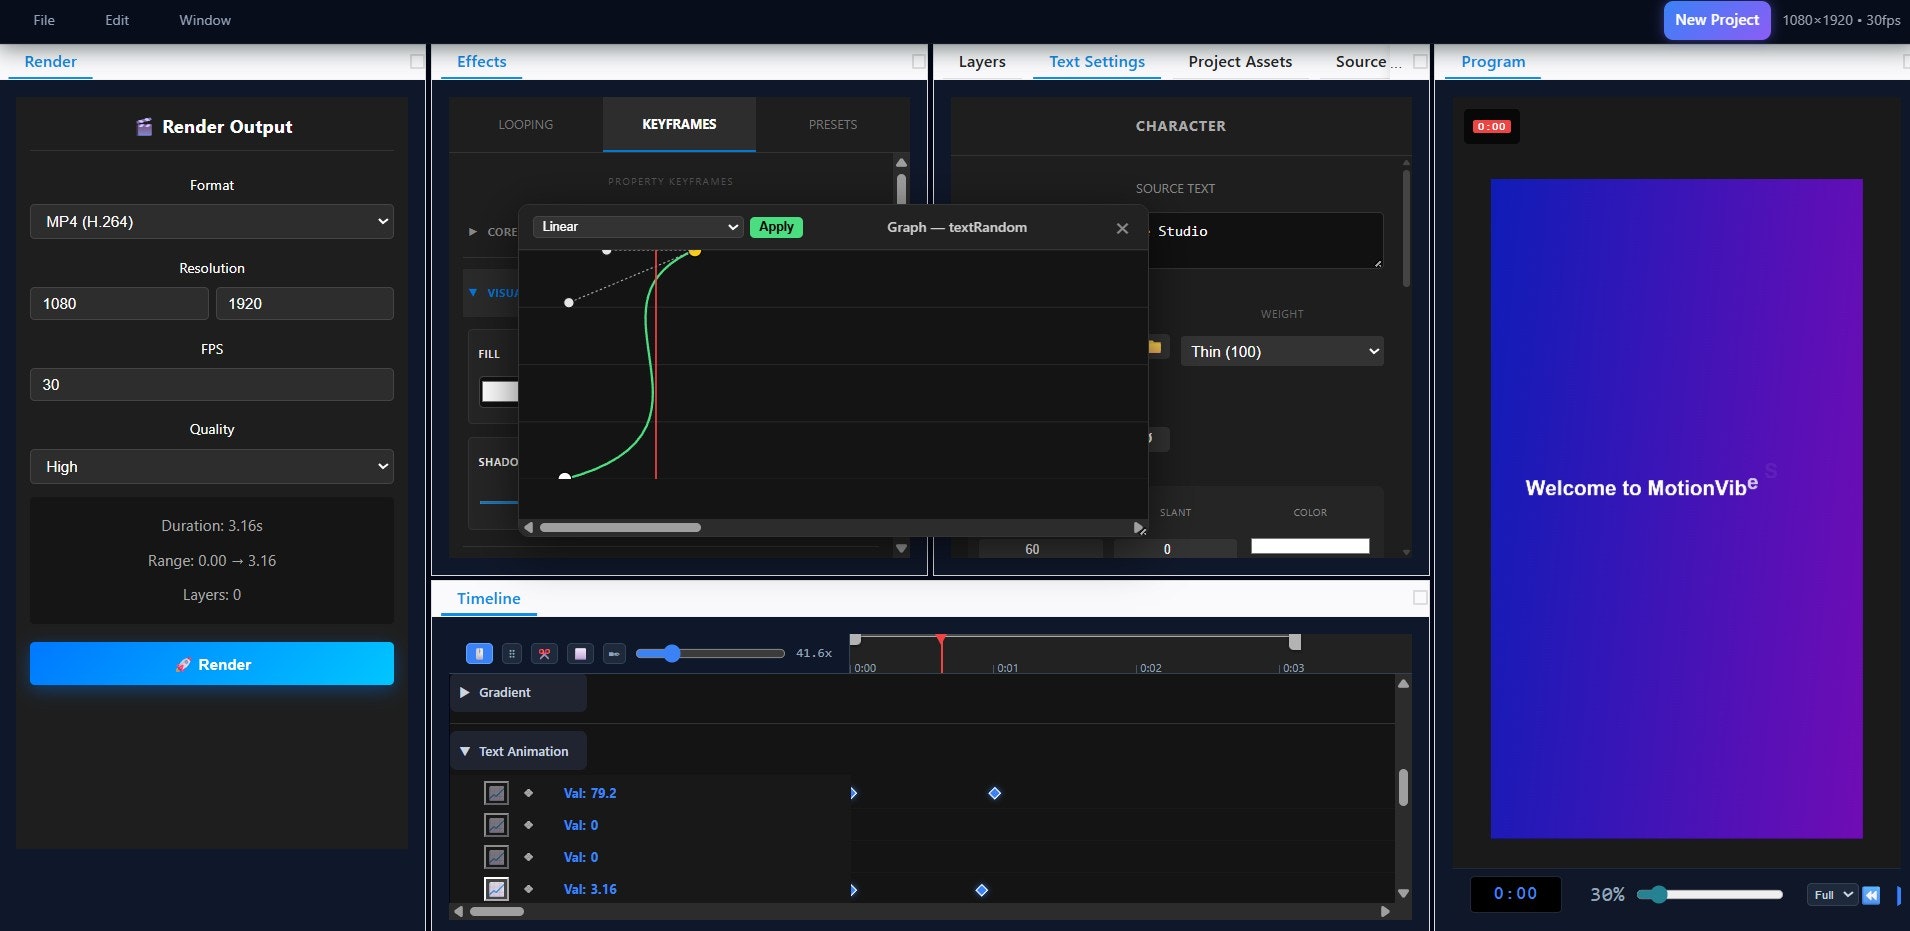This screenshot has height=931, width=1910.
Task: Open the Quality dropdown set to High
Action: point(212,467)
